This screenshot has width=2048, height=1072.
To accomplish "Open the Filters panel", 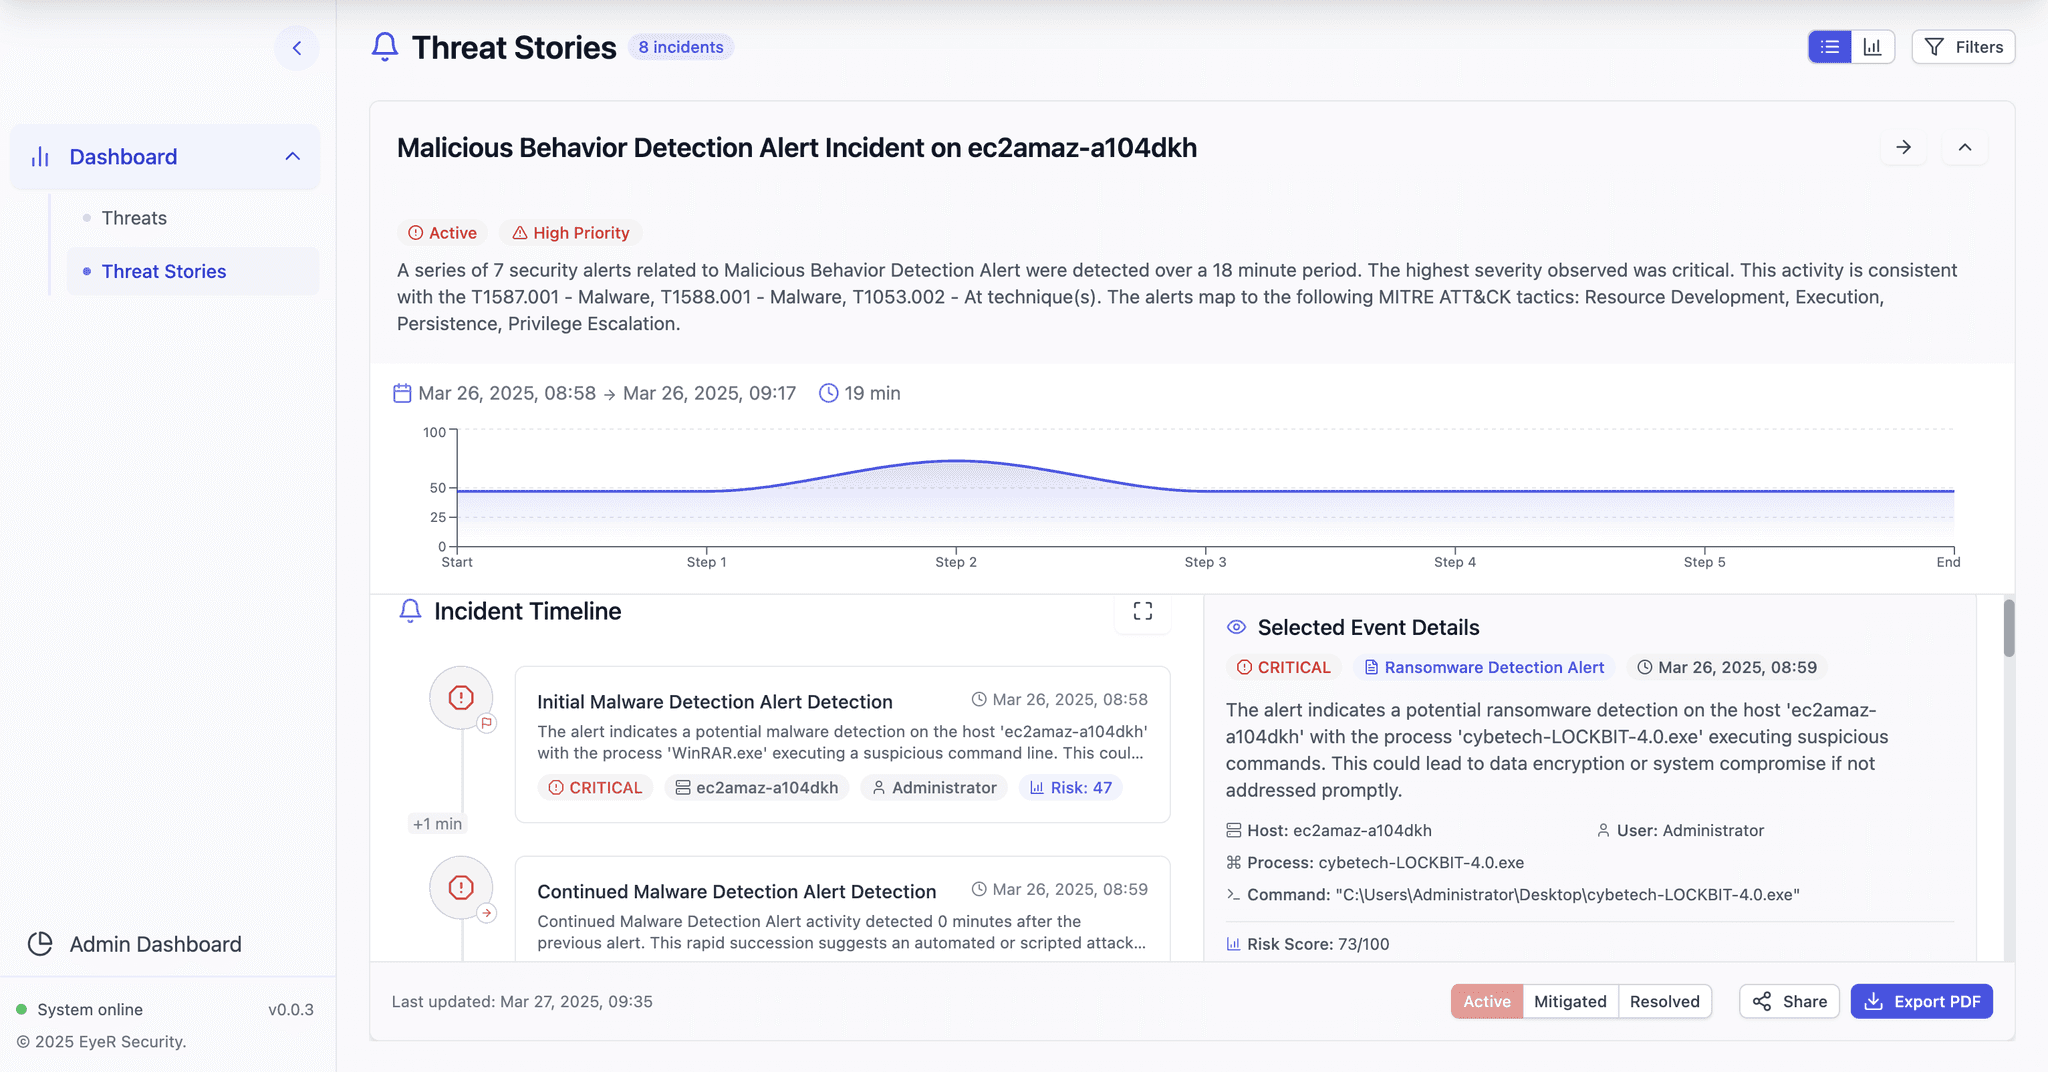I will pos(1963,47).
